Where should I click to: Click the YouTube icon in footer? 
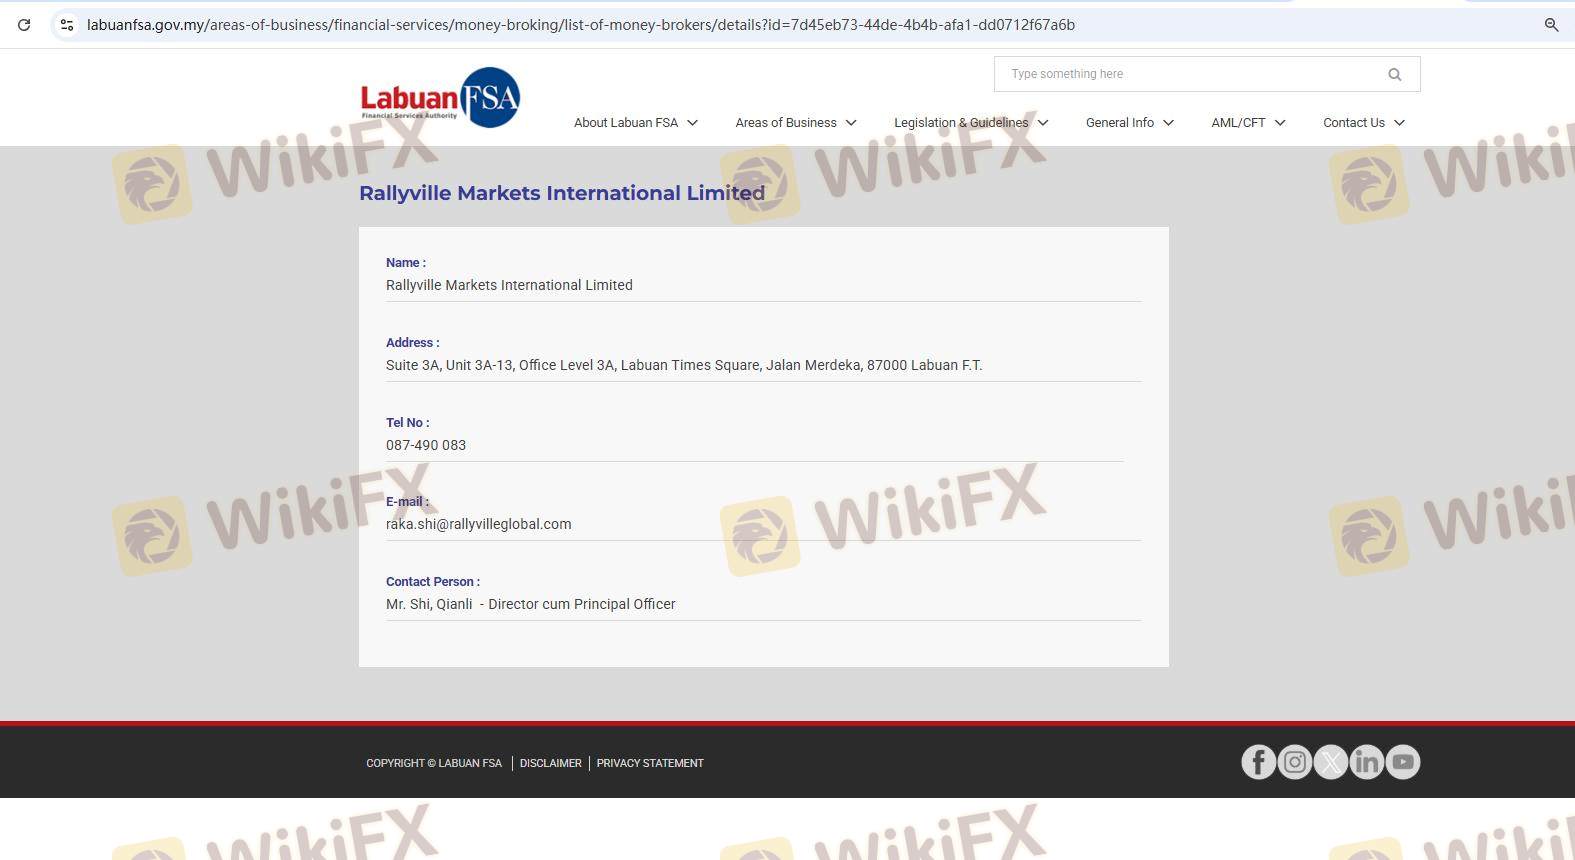[1403, 762]
